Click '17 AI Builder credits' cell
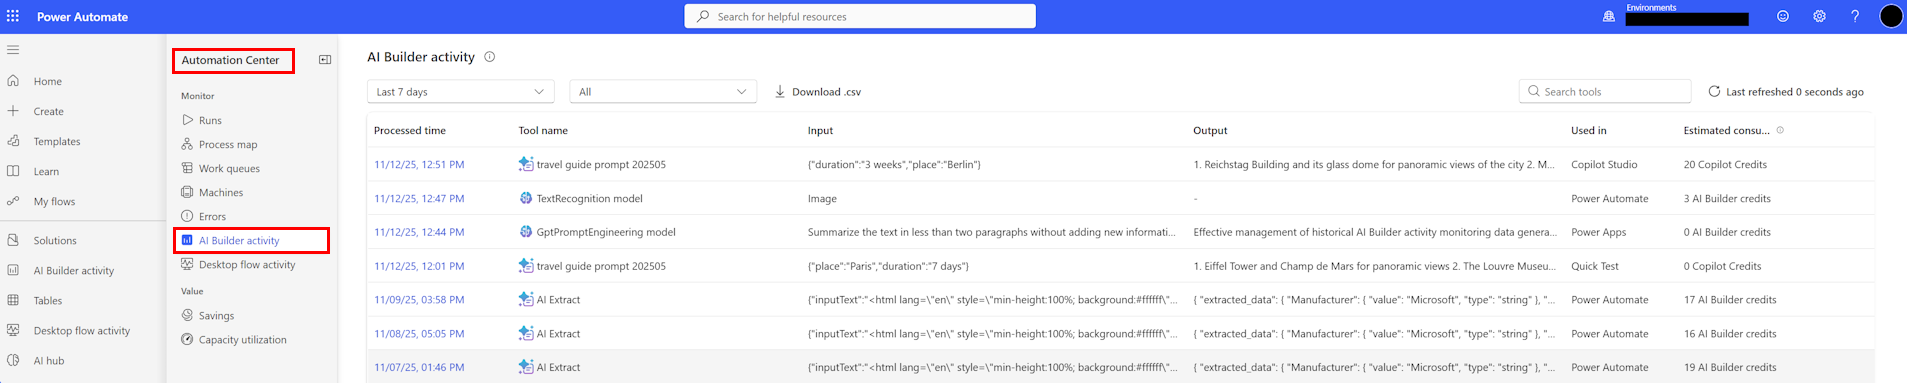Viewport: 1907px width, 383px height. pyautogui.click(x=1730, y=299)
